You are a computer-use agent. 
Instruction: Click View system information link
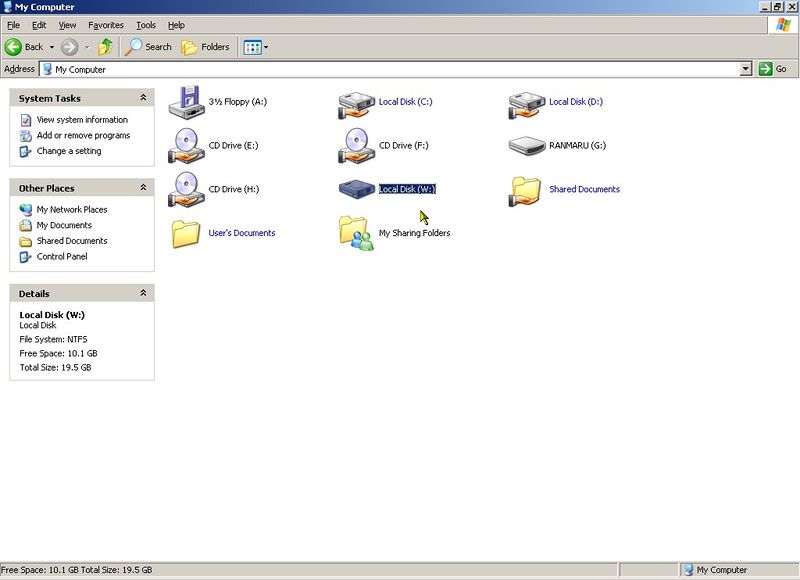pos(82,120)
